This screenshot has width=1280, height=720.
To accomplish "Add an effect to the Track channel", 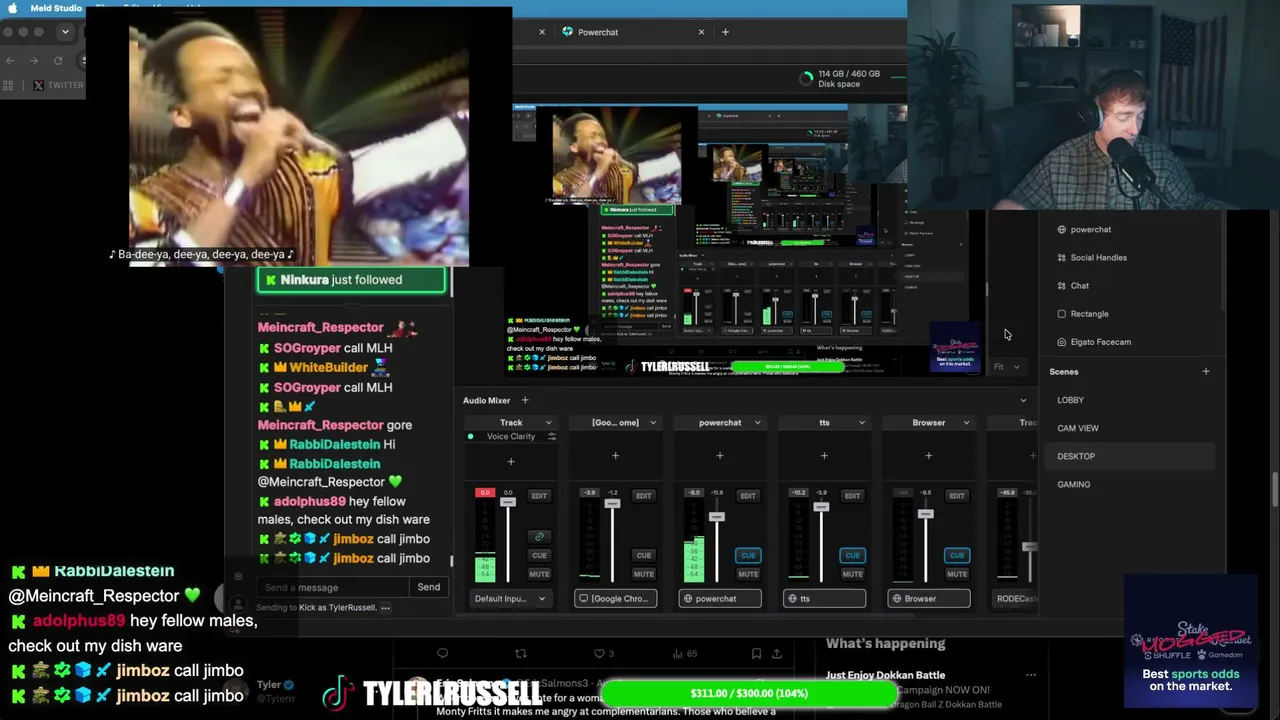I will tap(511, 462).
